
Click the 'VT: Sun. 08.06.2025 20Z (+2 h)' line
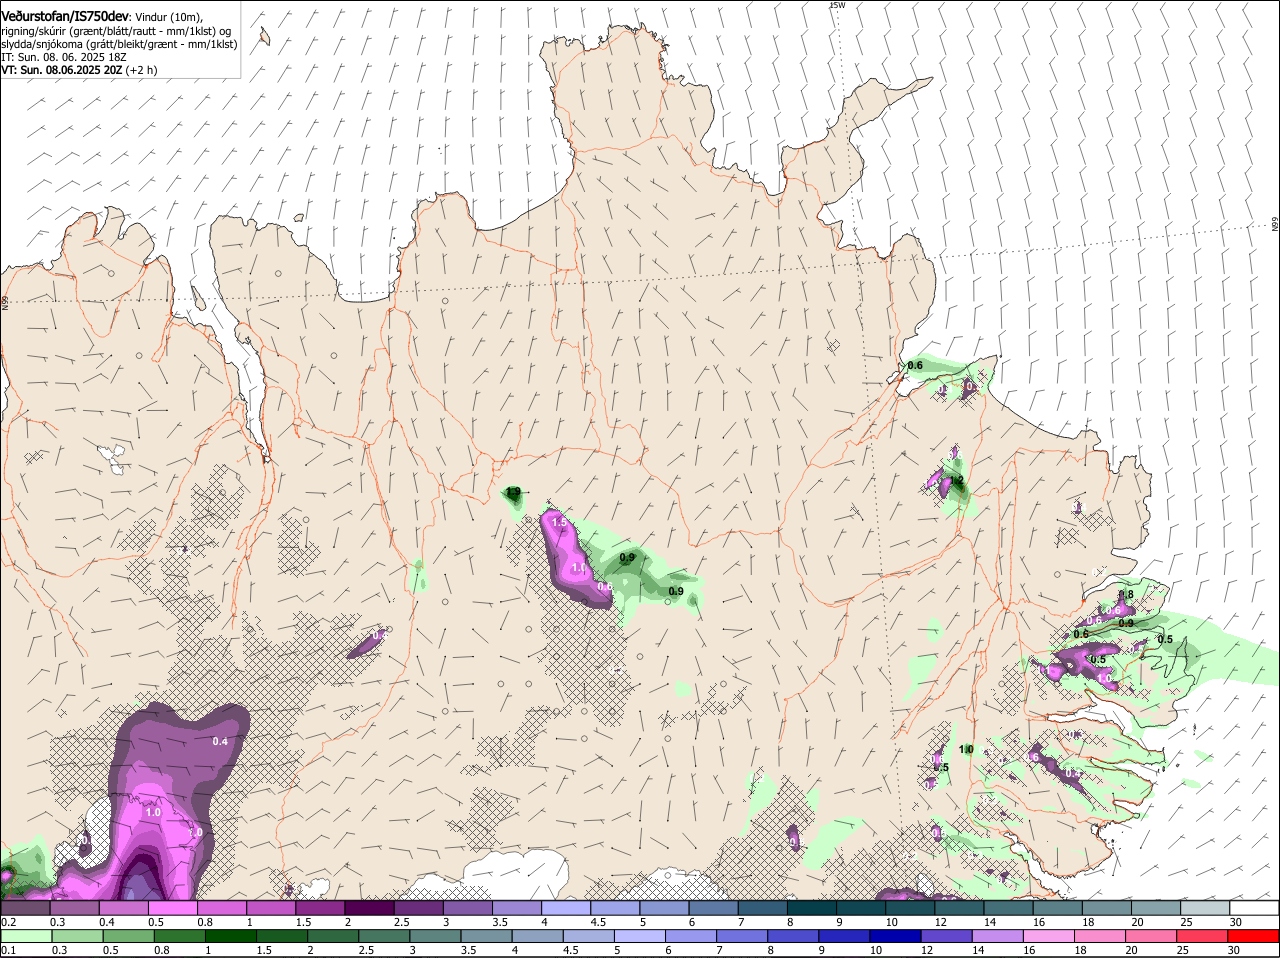[x=79, y=71]
